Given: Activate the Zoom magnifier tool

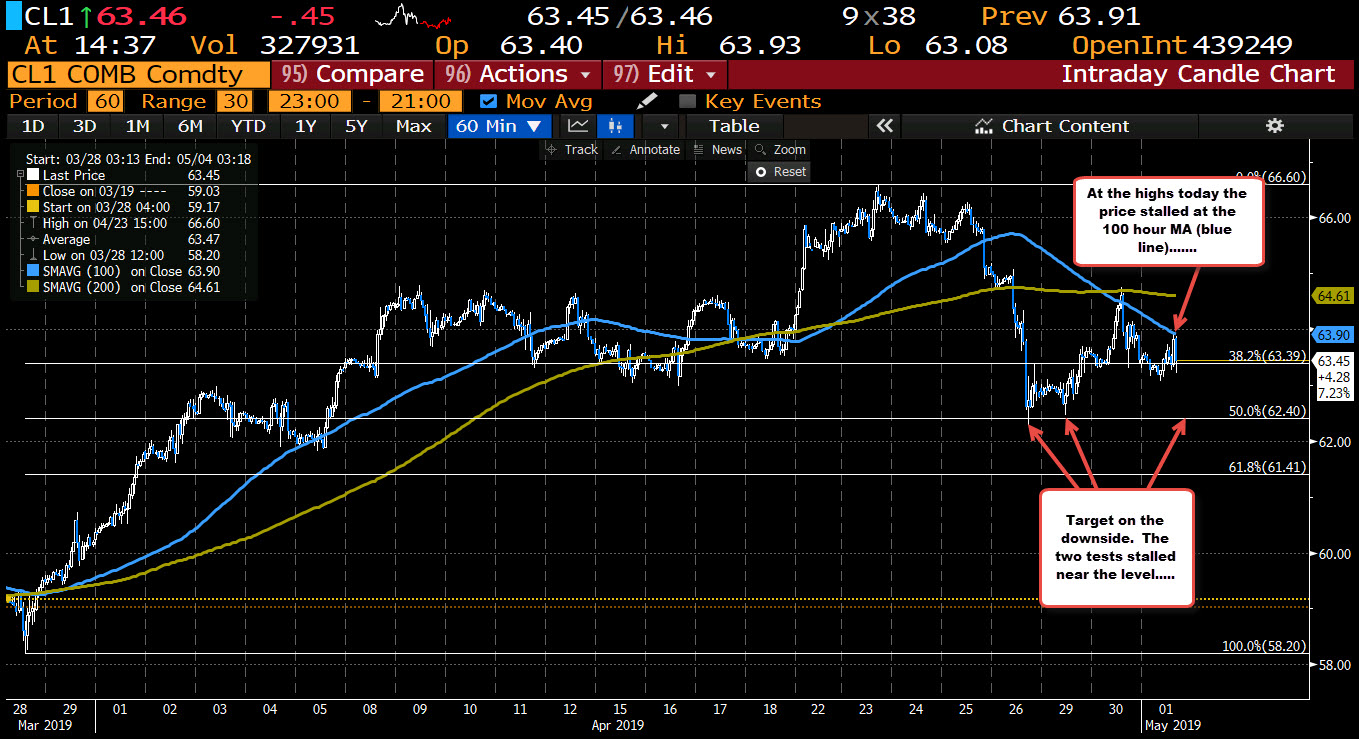Looking at the screenshot, I should (781, 149).
